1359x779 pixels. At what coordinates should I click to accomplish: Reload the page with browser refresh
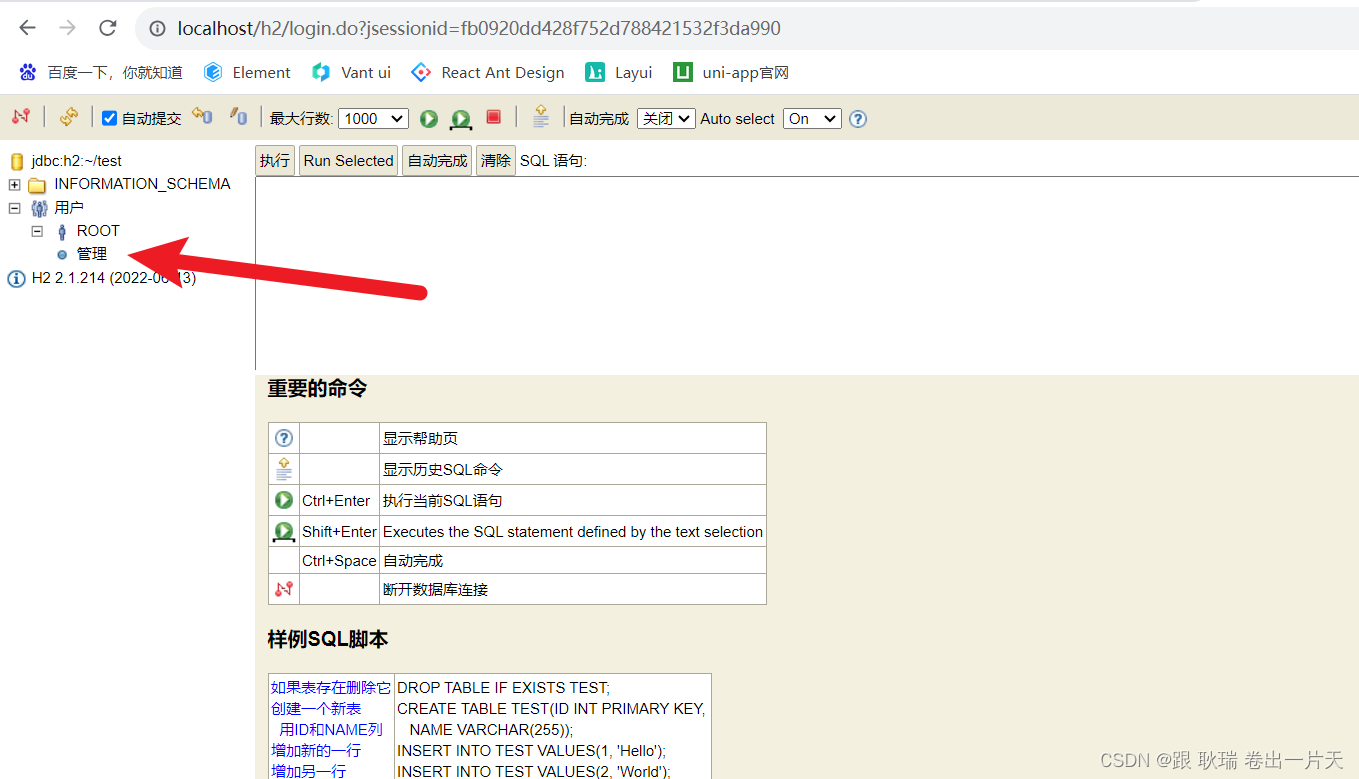(x=108, y=28)
